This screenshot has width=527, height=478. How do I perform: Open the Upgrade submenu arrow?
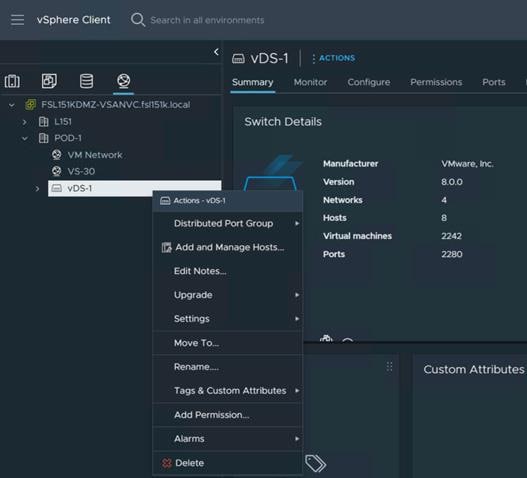pos(297,295)
